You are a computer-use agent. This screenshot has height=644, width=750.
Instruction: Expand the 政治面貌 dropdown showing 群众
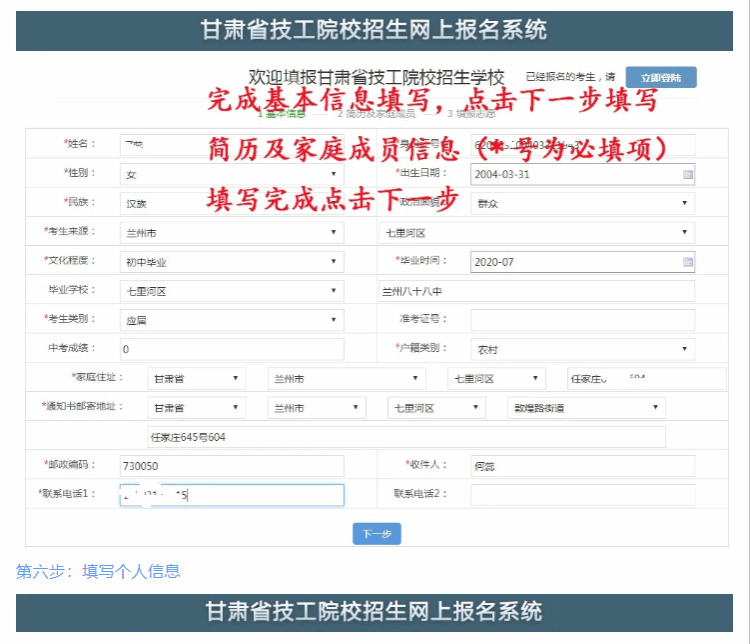coord(582,203)
